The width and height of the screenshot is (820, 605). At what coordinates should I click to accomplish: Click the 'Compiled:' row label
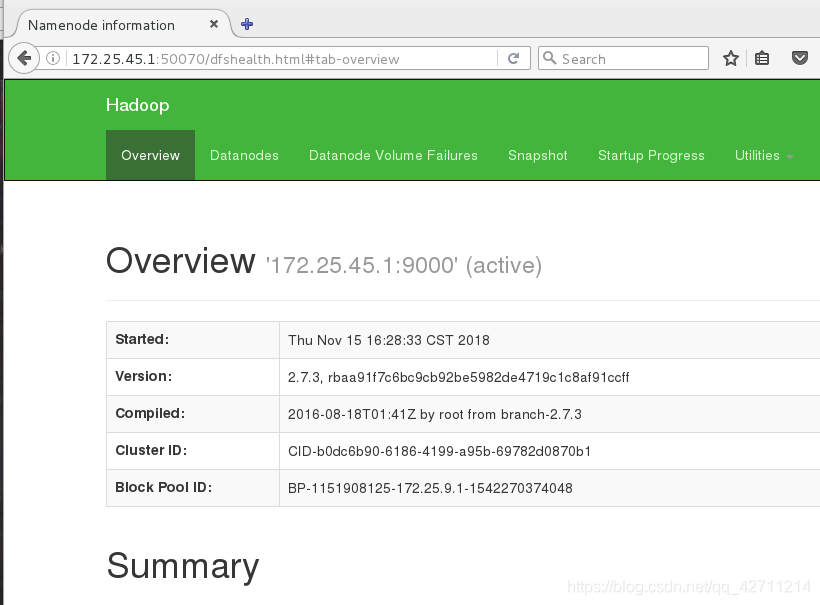click(150, 413)
